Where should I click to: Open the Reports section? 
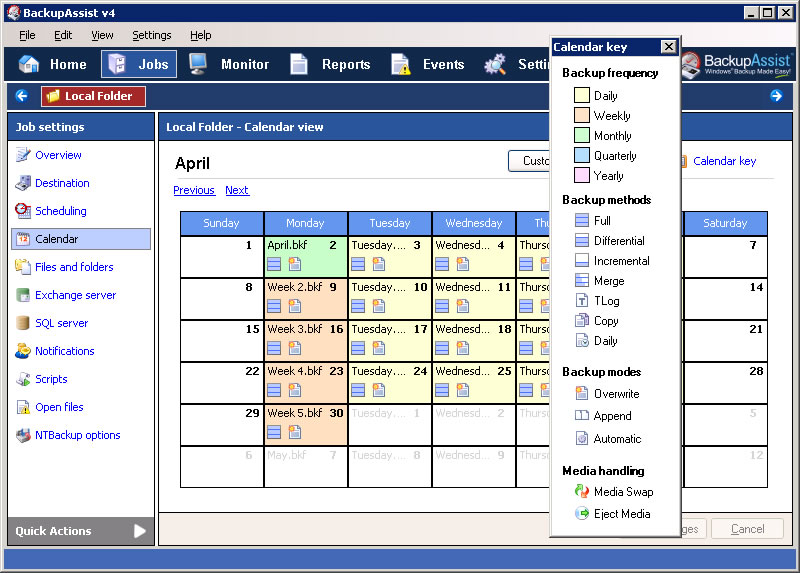click(330, 64)
